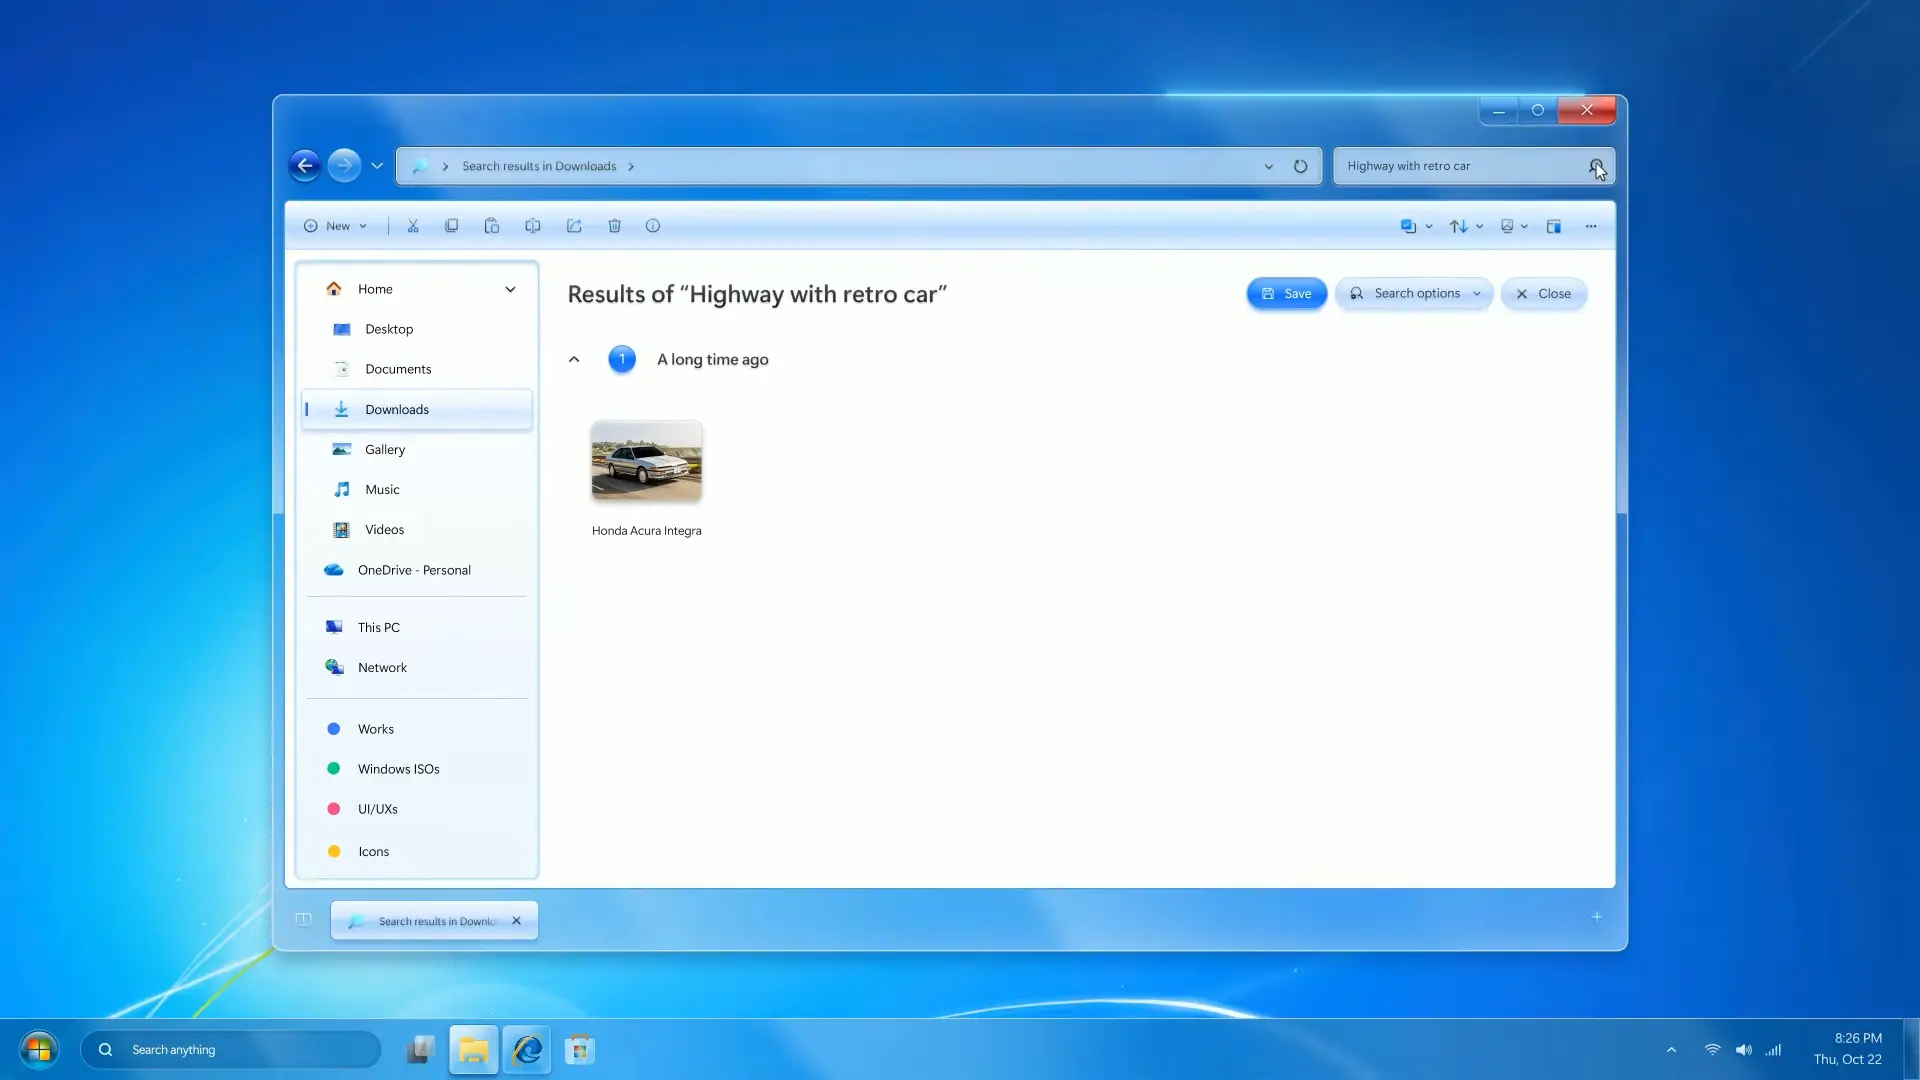This screenshot has height=1080, width=1920.
Task: Open the three-dots more options menu
Action: 1591,226
